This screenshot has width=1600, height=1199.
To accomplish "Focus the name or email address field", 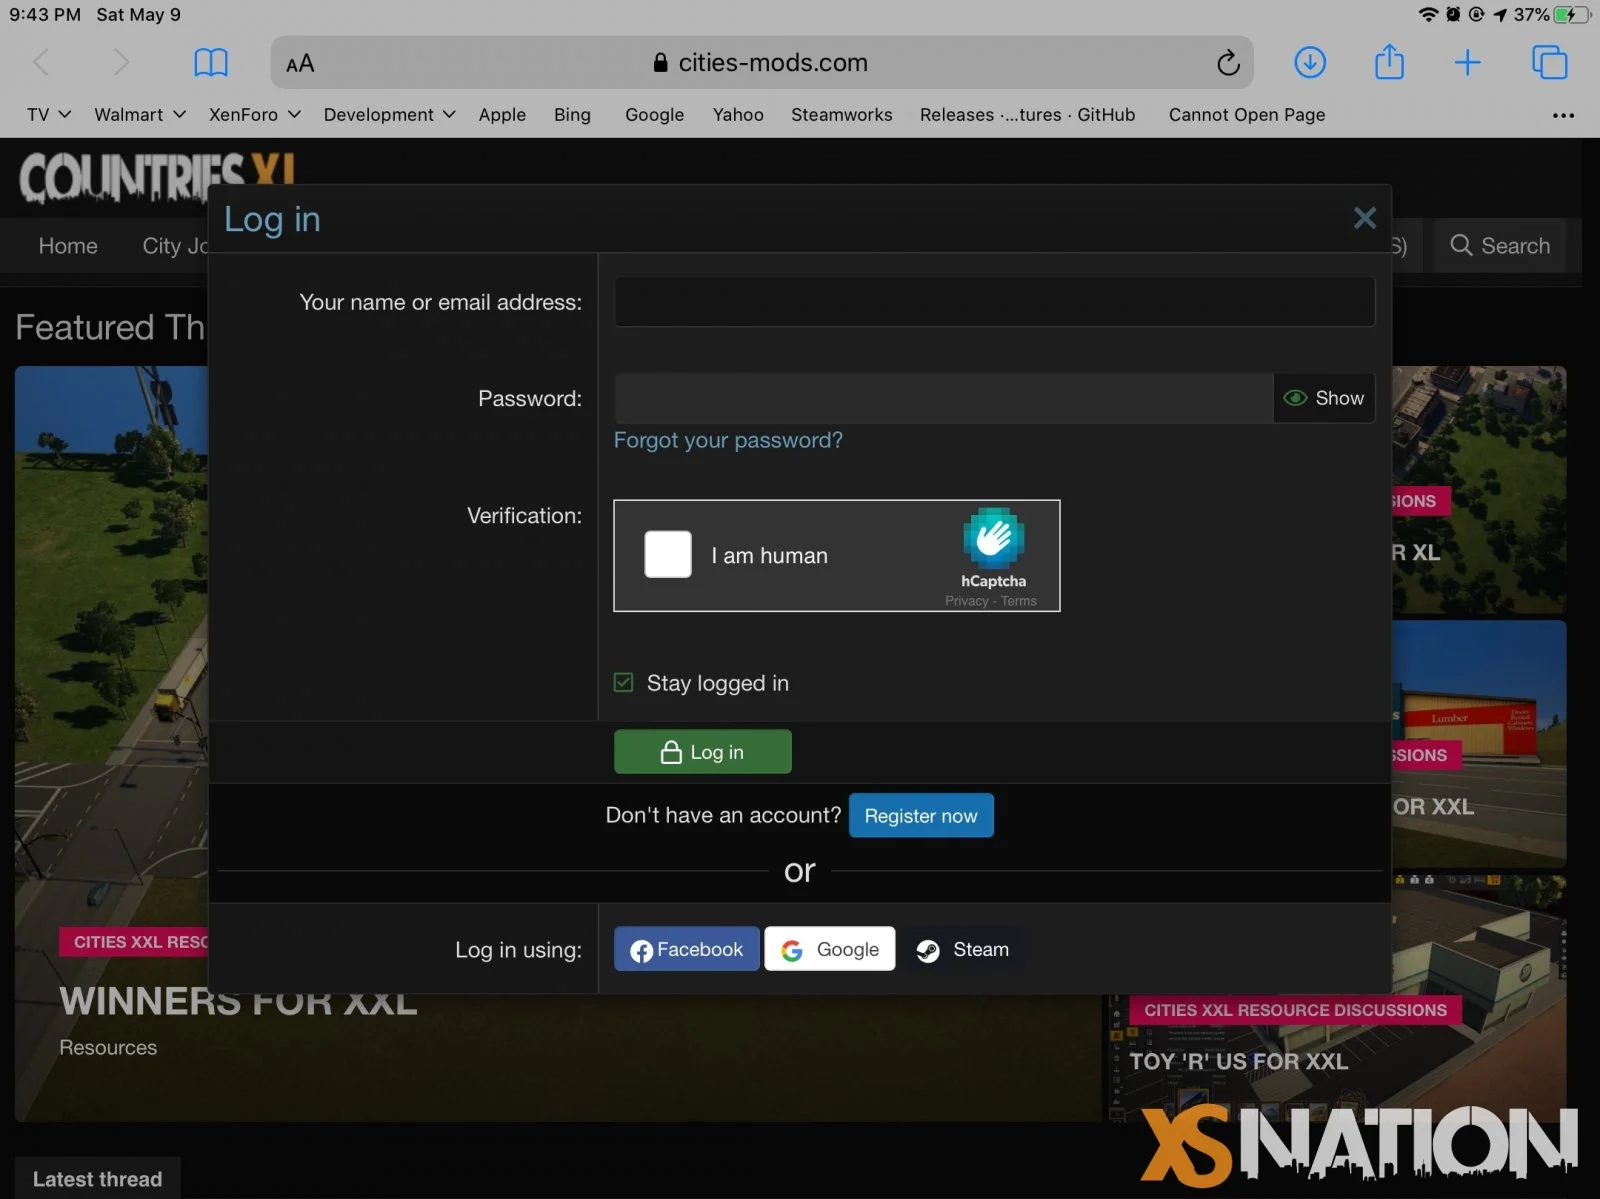I will pyautogui.click(x=994, y=302).
